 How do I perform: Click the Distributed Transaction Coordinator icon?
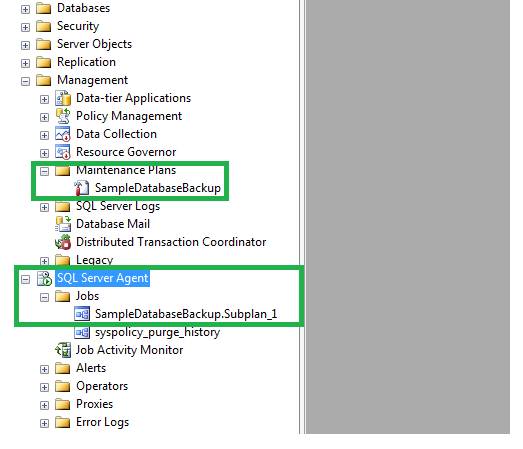pyautogui.click(x=63, y=242)
